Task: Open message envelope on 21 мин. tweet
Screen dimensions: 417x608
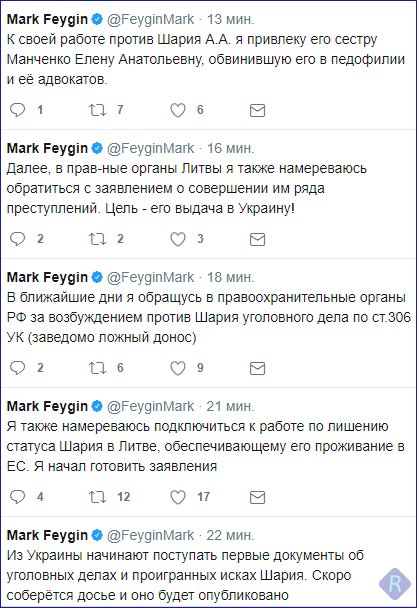Action: (x=257, y=498)
